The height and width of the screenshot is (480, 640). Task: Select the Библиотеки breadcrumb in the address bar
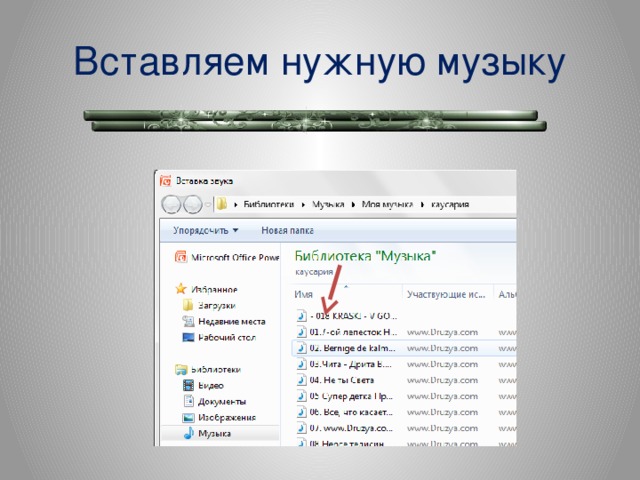click(x=269, y=204)
